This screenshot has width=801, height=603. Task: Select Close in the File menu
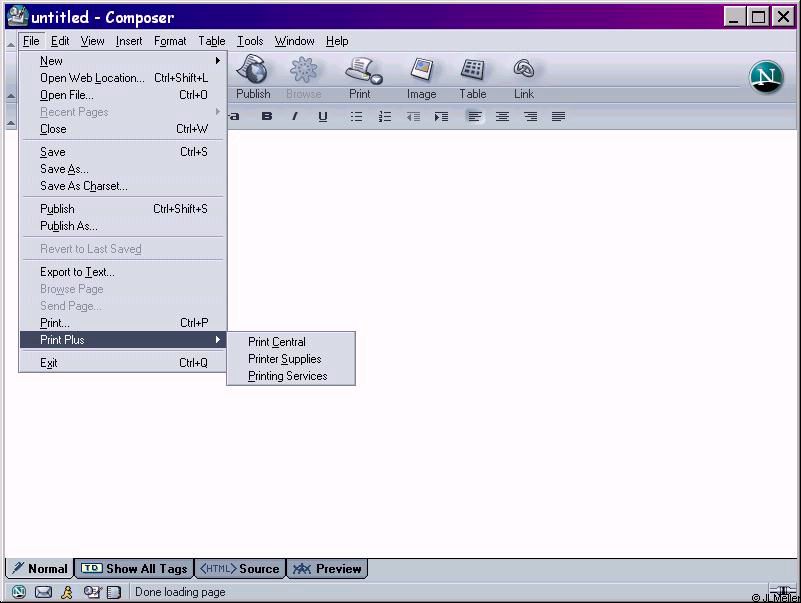tap(123, 129)
